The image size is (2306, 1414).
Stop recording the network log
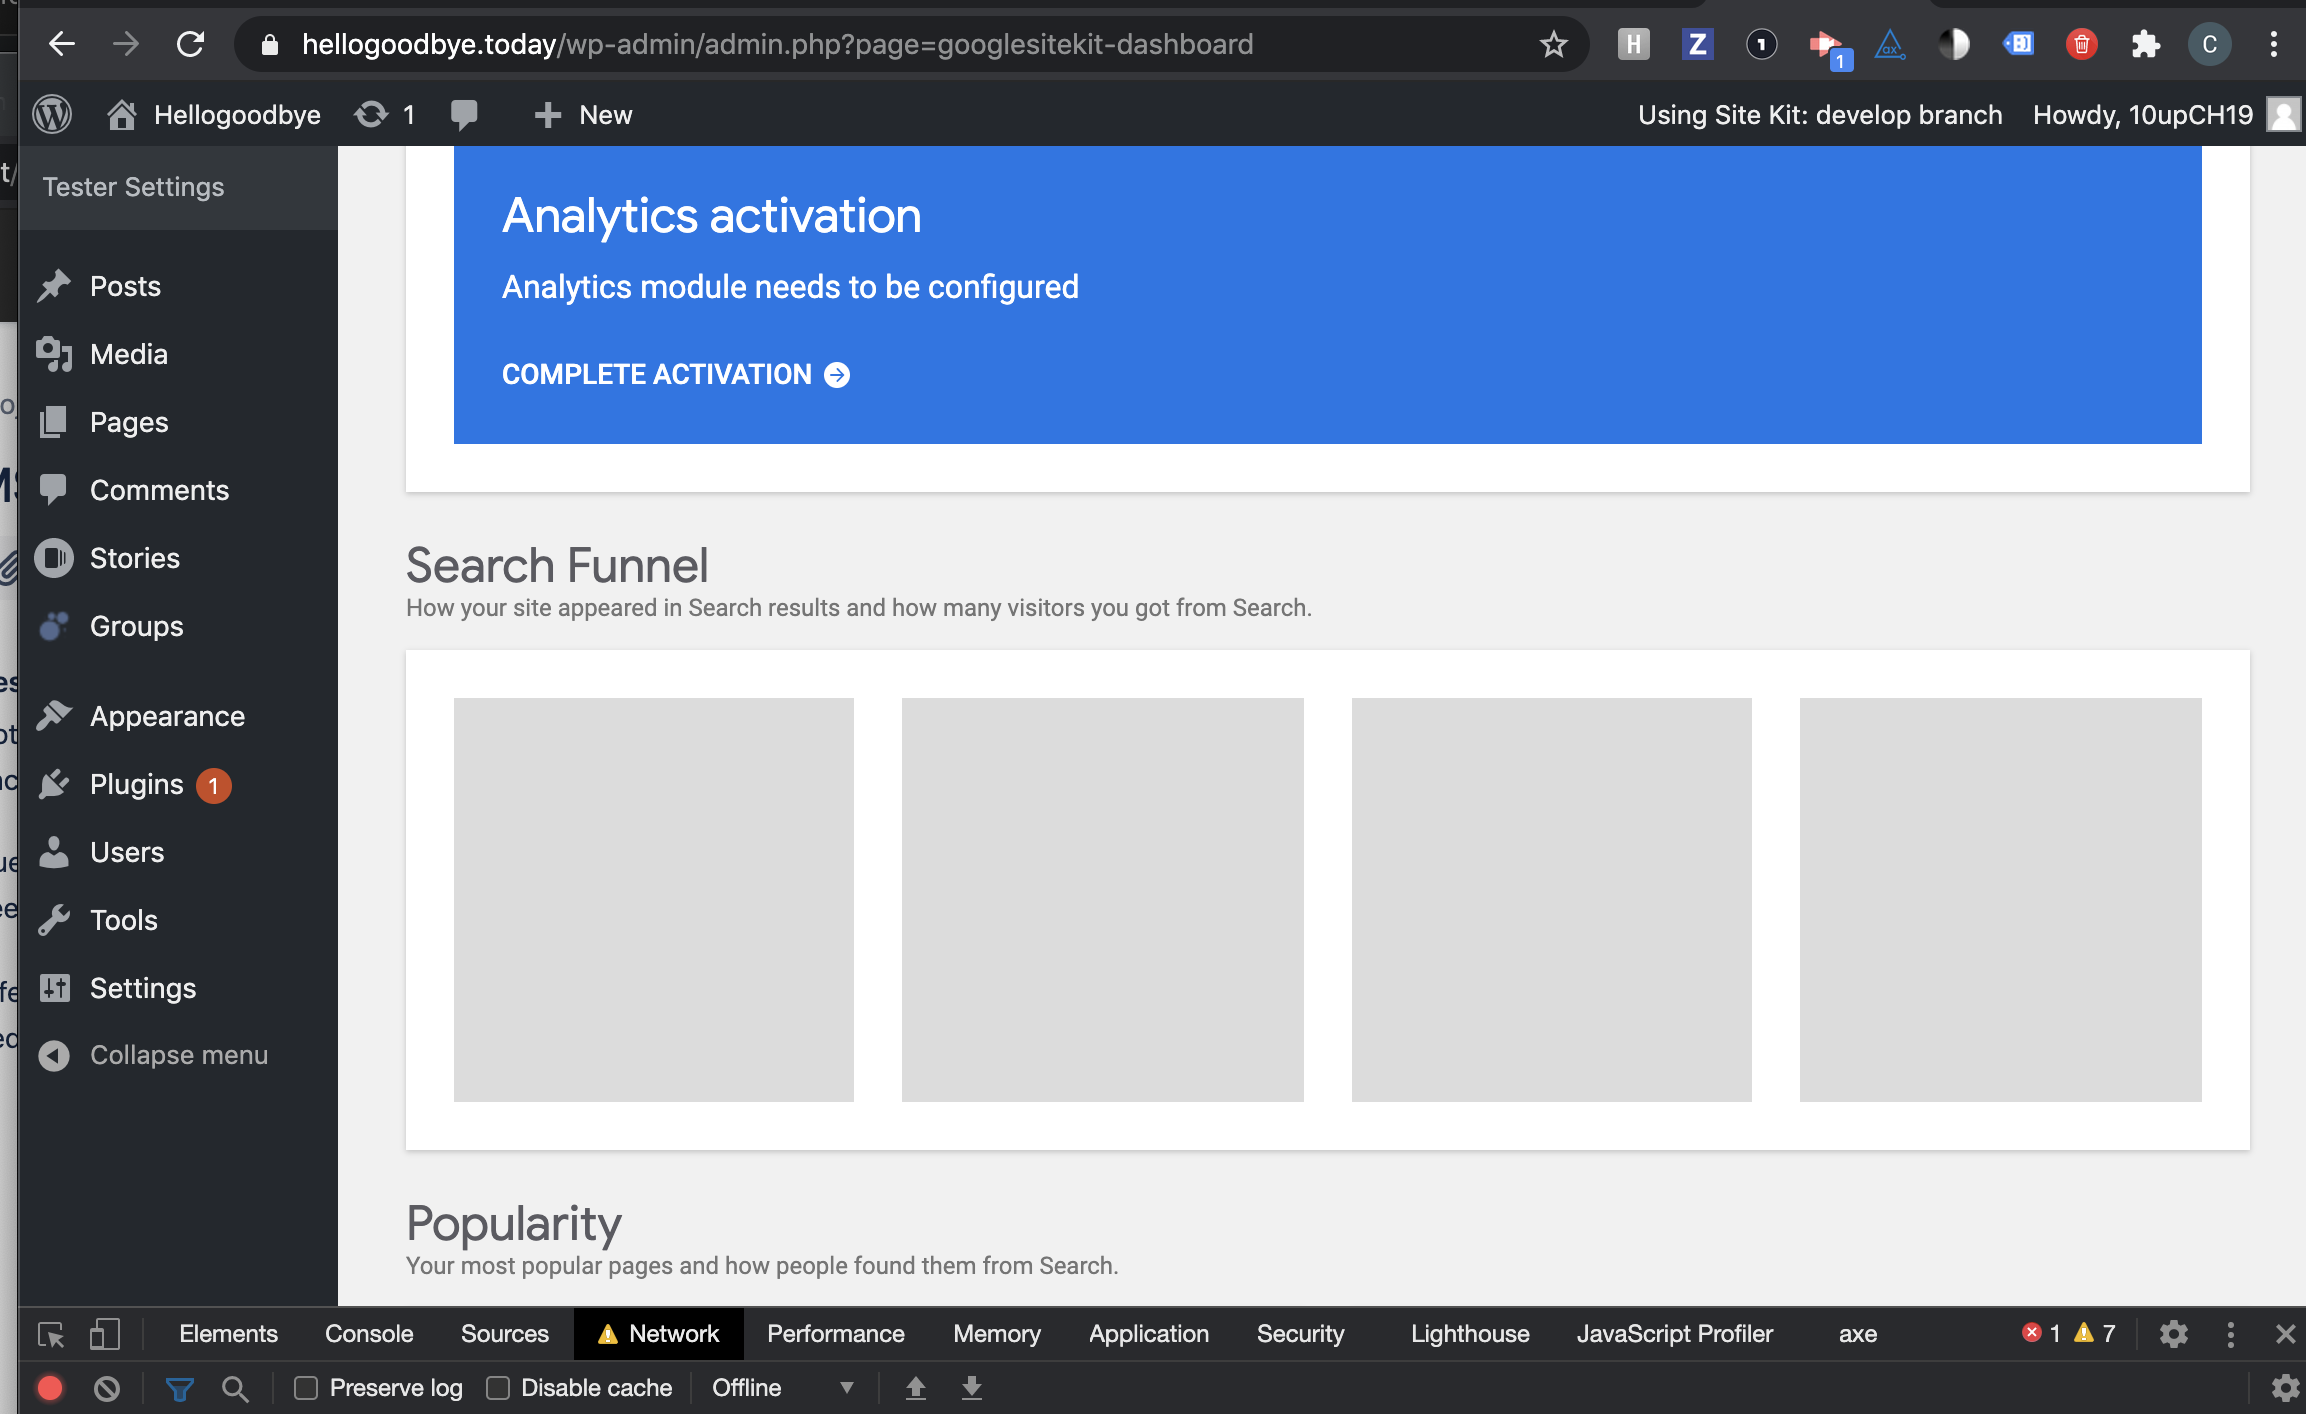coord(50,1388)
